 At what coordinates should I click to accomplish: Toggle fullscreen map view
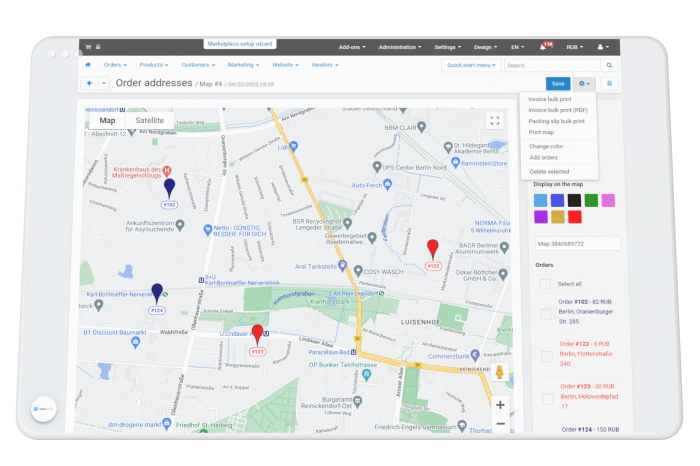point(495,121)
